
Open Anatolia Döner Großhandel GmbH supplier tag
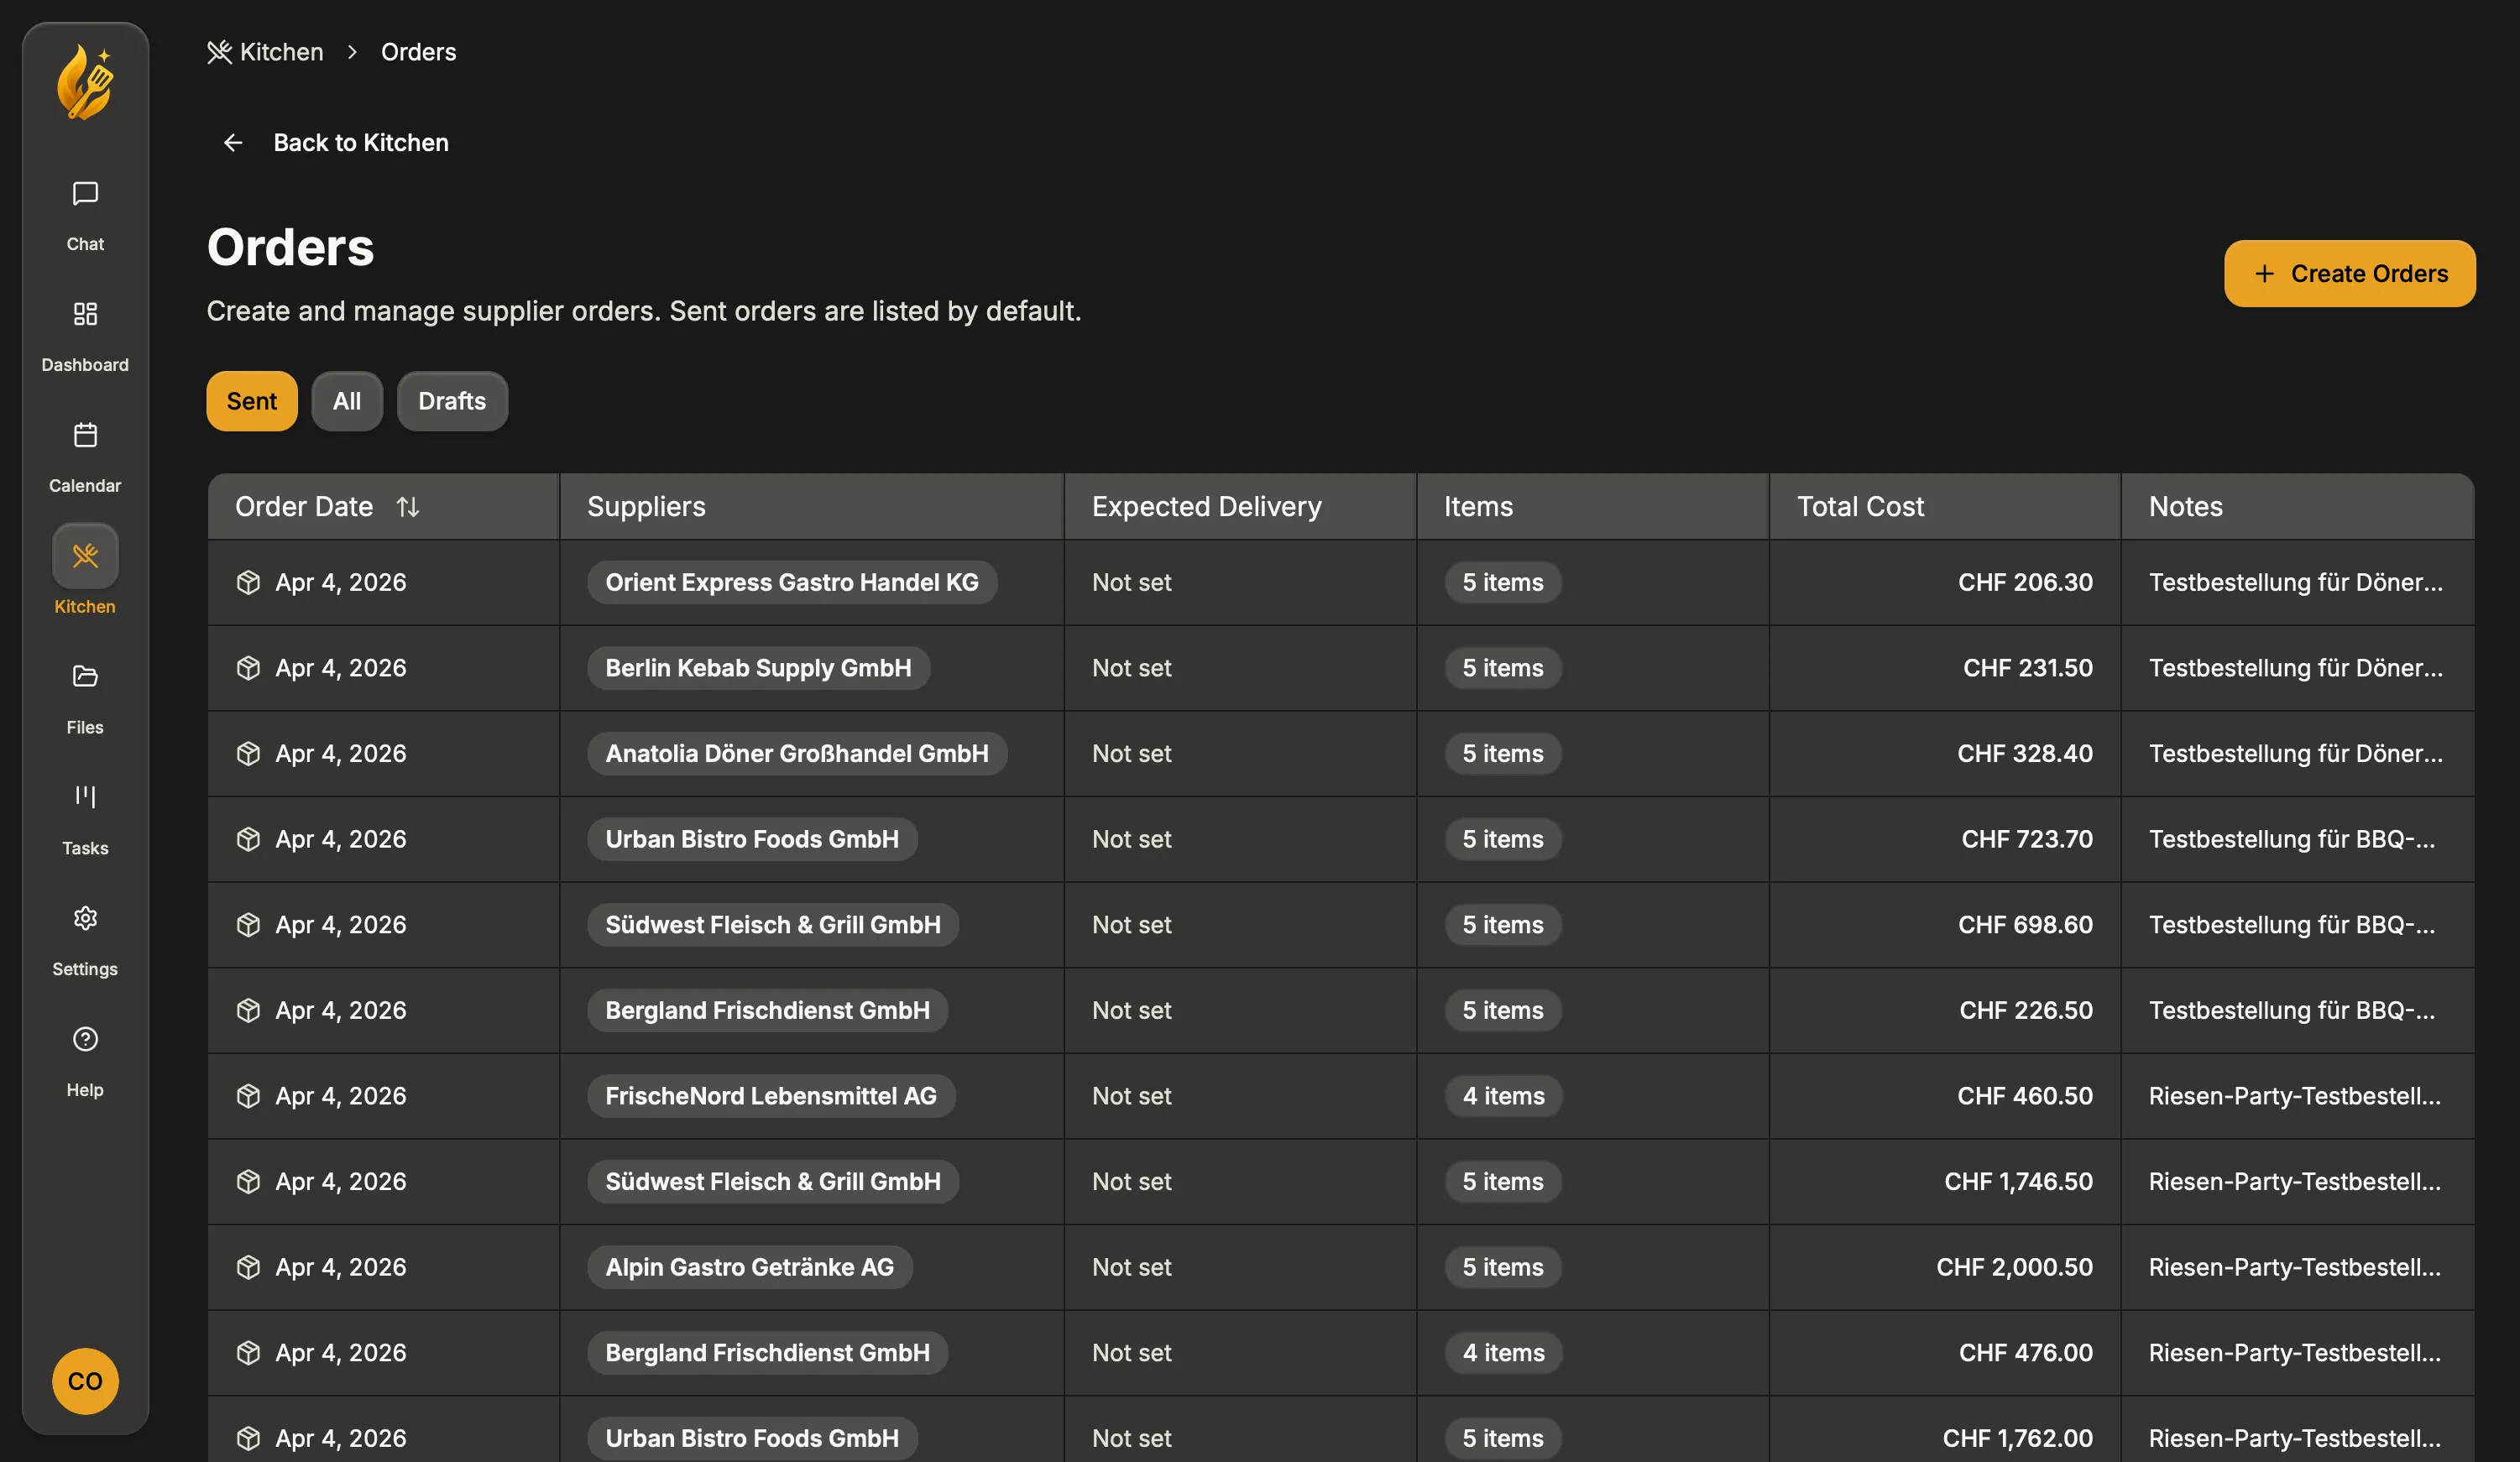tap(797, 753)
